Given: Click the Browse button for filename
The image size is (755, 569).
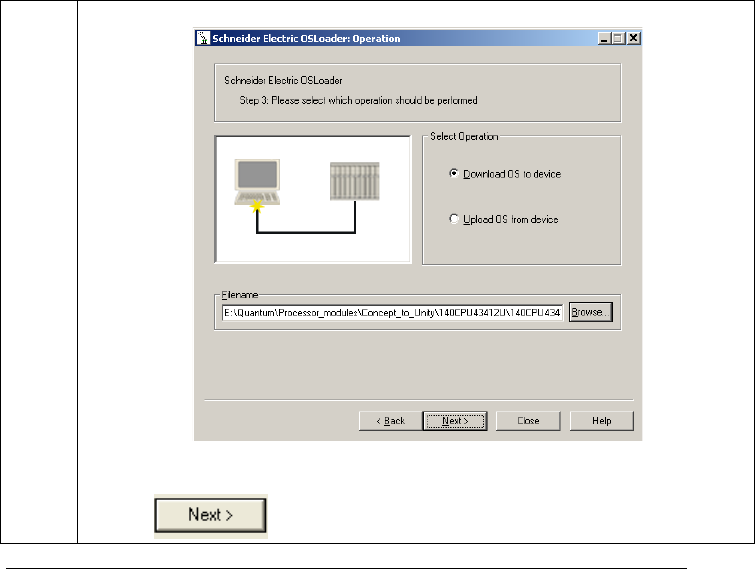Looking at the screenshot, I should (590, 312).
